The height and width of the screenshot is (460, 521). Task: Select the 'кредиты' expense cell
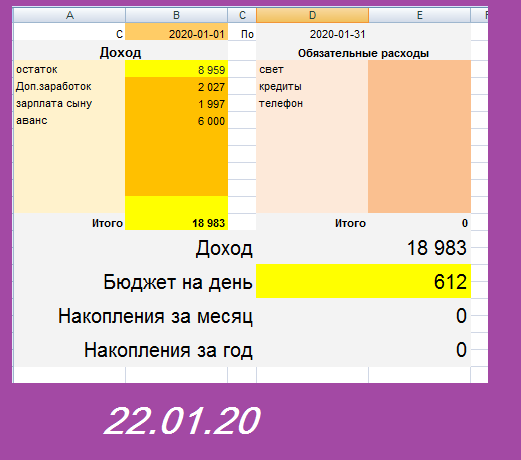pyautogui.click(x=312, y=86)
